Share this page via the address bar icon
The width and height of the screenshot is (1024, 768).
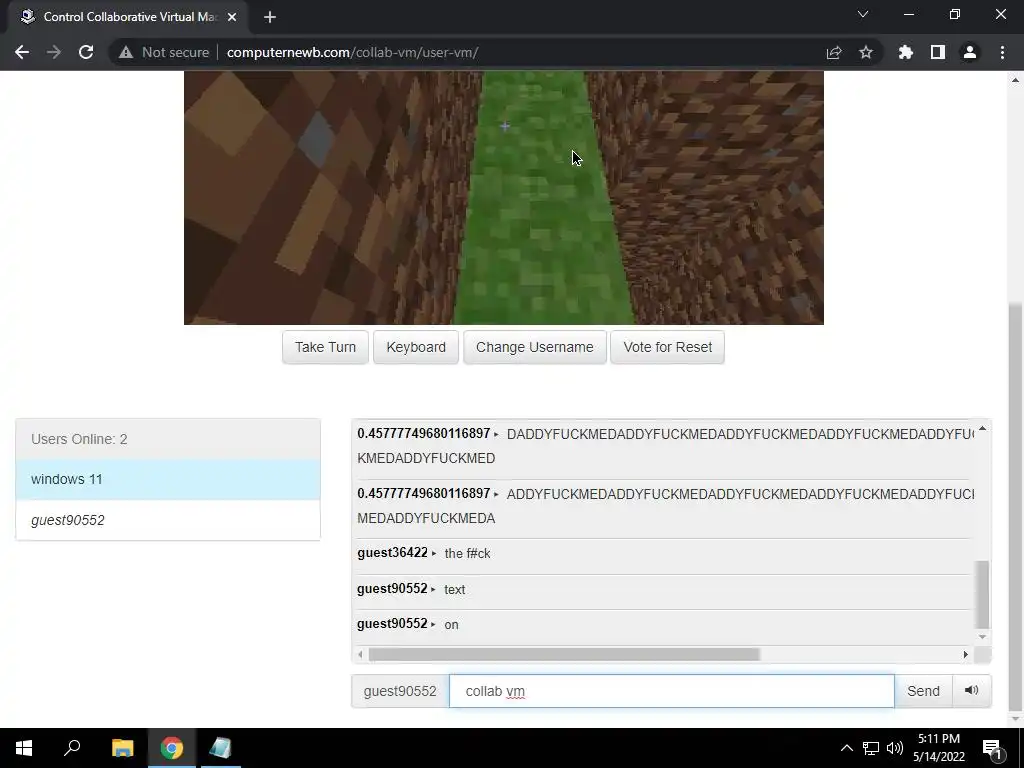(x=834, y=52)
